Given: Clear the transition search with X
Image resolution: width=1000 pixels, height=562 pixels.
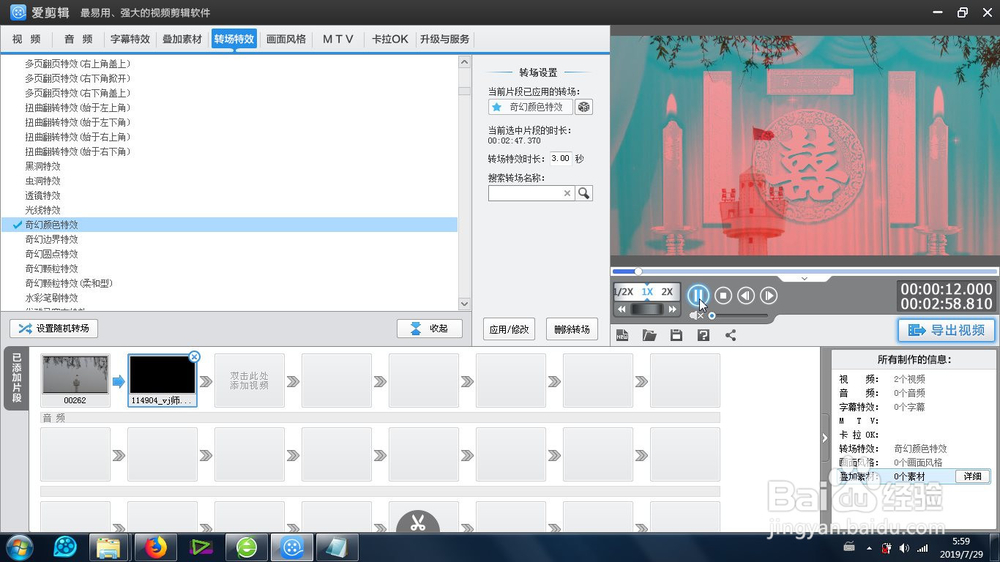Looking at the screenshot, I should tap(567, 193).
